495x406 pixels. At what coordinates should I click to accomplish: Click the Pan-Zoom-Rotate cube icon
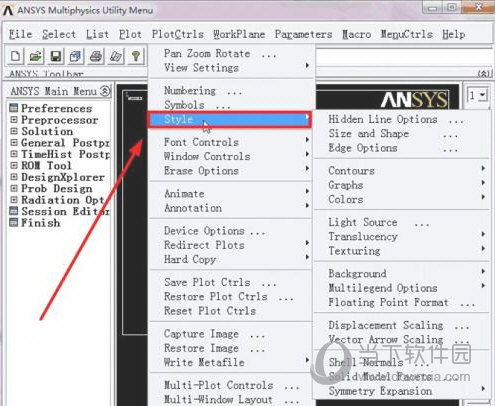coord(75,56)
